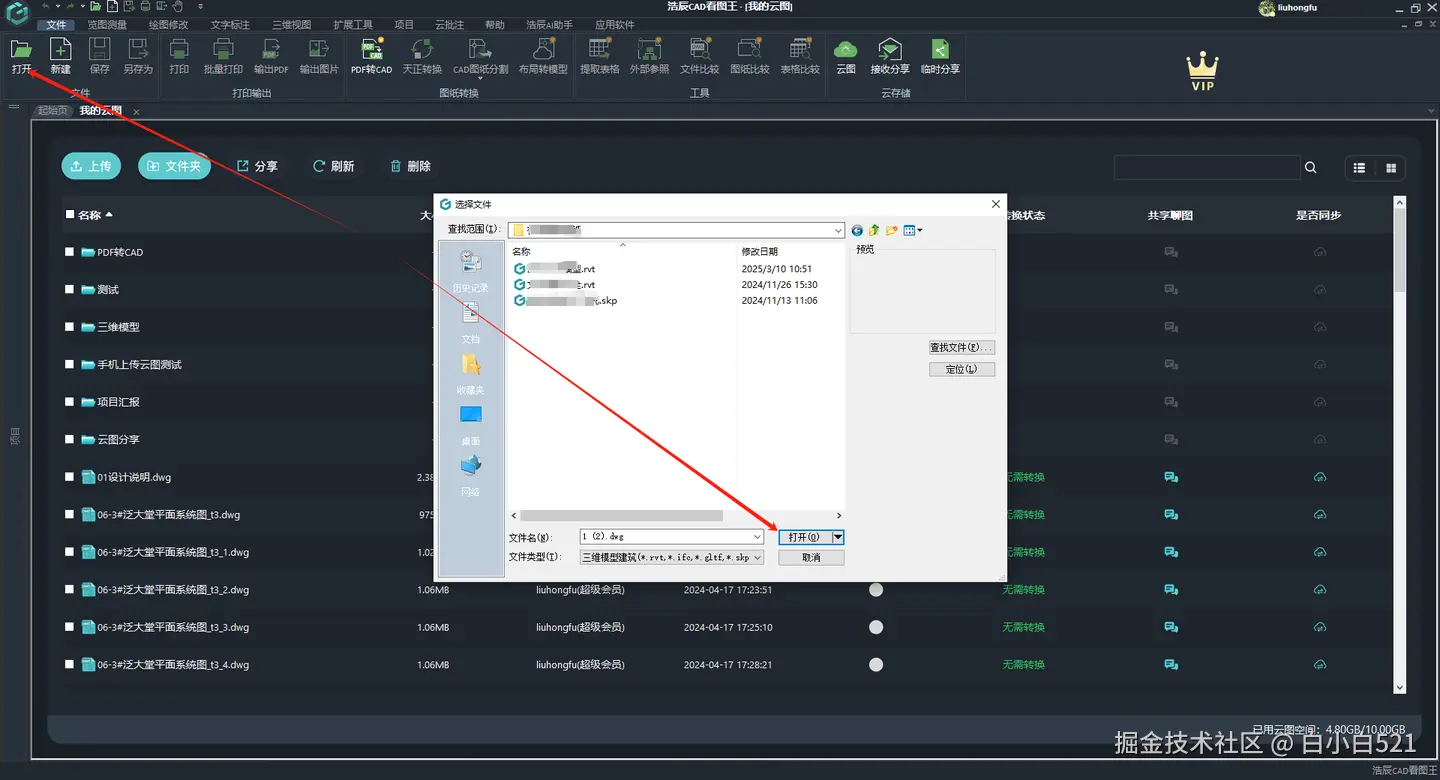Check the box for 三维模型 folder
The width and height of the screenshot is (1440, 780).
(70, 327)
